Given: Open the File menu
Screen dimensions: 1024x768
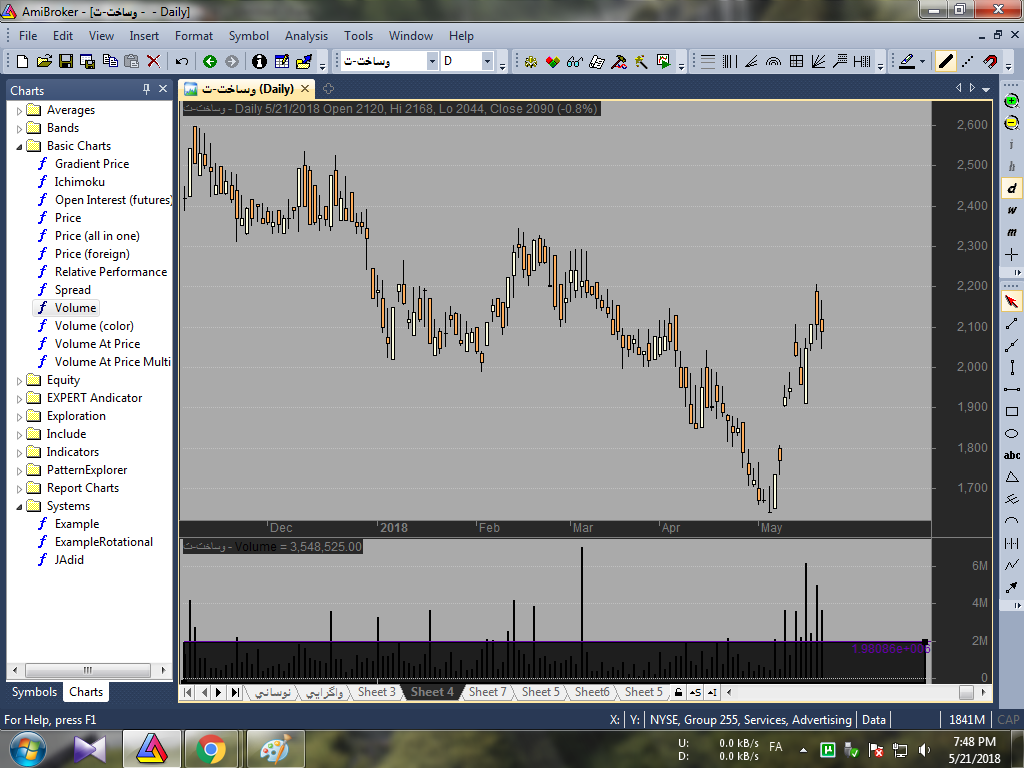Looking at the screenshot, I should tap(28, 36).
